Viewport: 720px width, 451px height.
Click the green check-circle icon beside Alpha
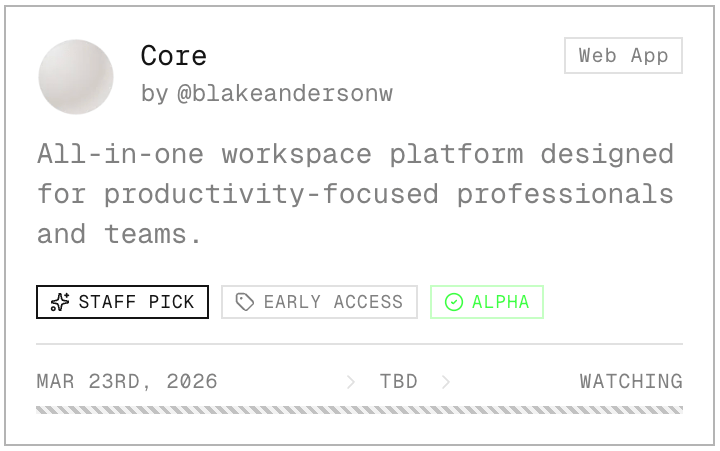453,302
